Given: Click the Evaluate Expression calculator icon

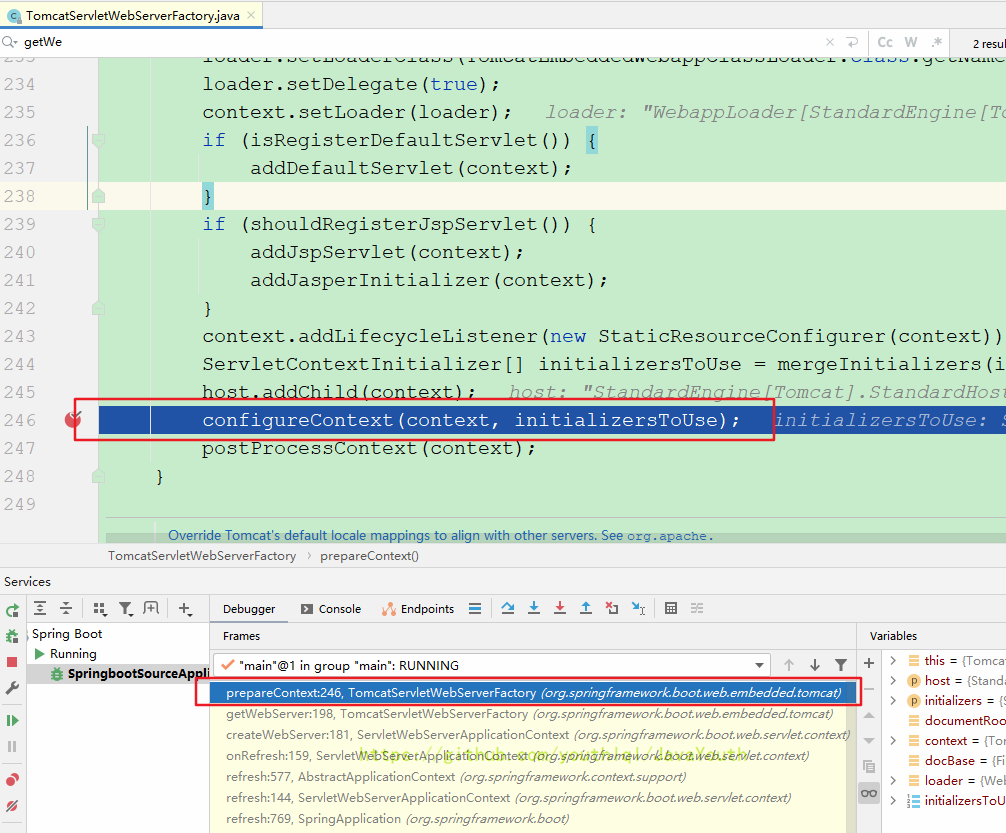Looking at the screenshot, I should pos(671,608).
